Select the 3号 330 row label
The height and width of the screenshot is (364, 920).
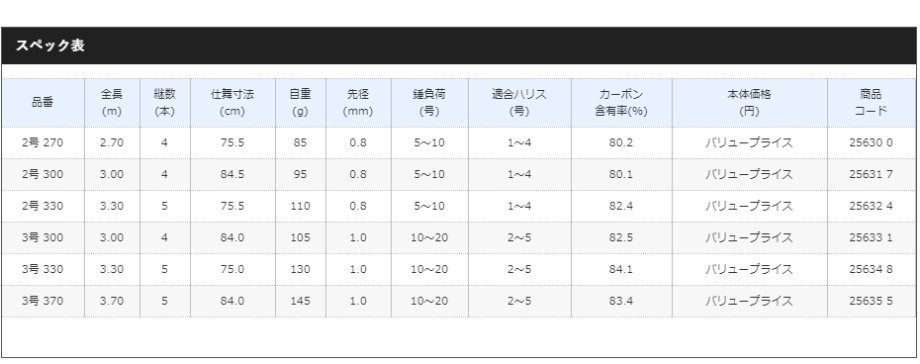(x=43, y=269)
